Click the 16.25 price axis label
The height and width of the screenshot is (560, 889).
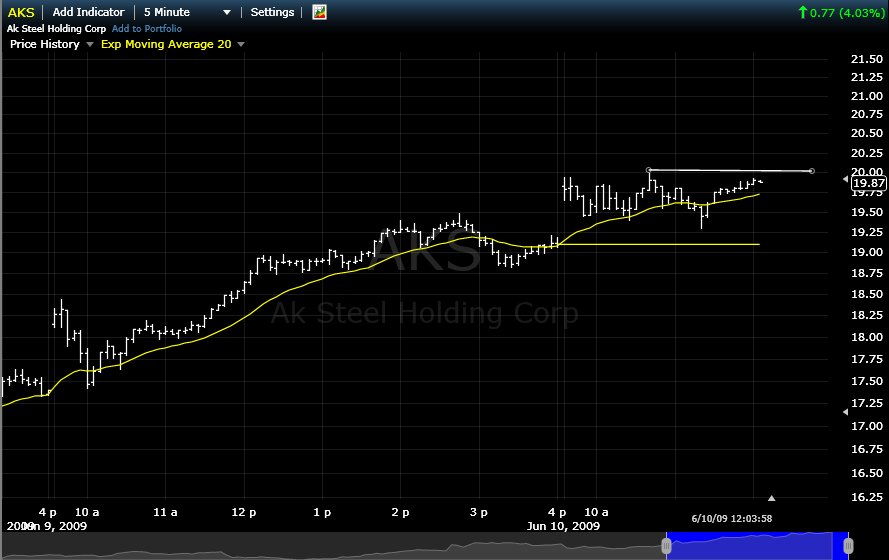click(867, 497)
